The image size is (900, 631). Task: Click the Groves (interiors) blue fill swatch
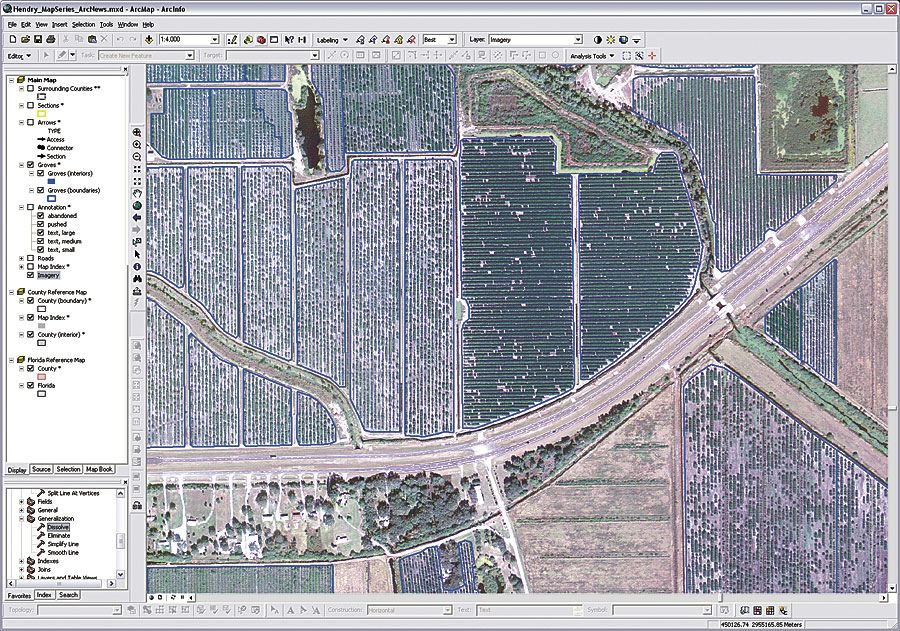(x=51, y=181)
